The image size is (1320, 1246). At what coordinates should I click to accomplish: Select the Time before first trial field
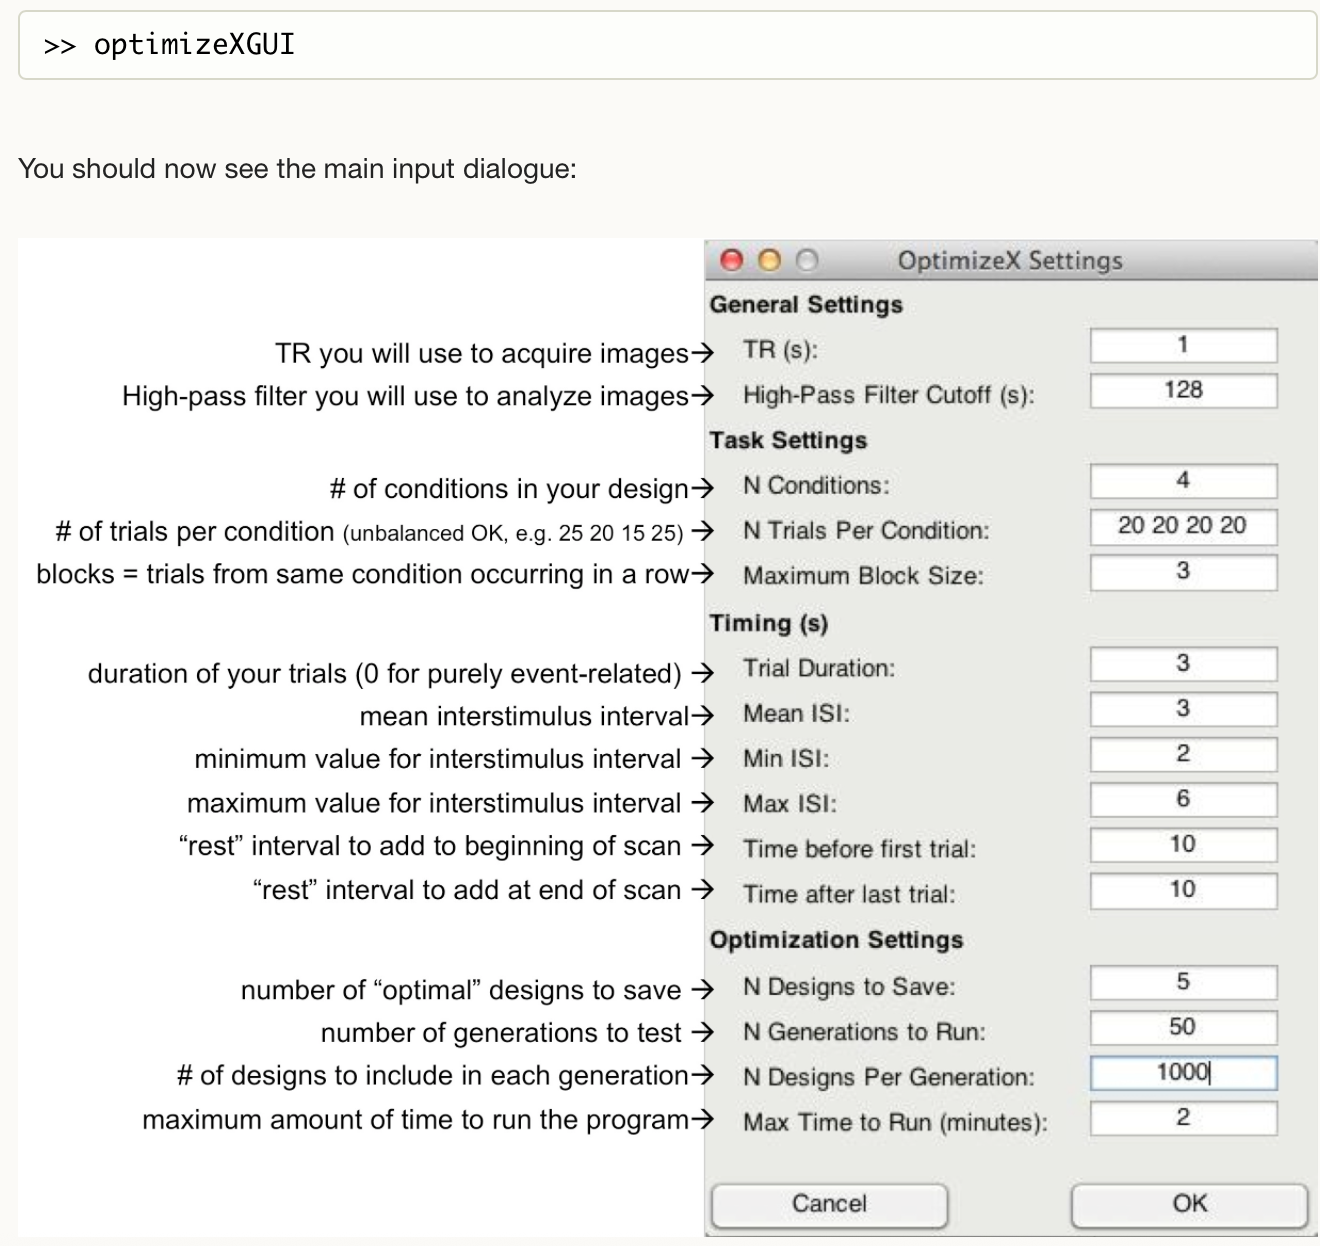[1183, 845]
